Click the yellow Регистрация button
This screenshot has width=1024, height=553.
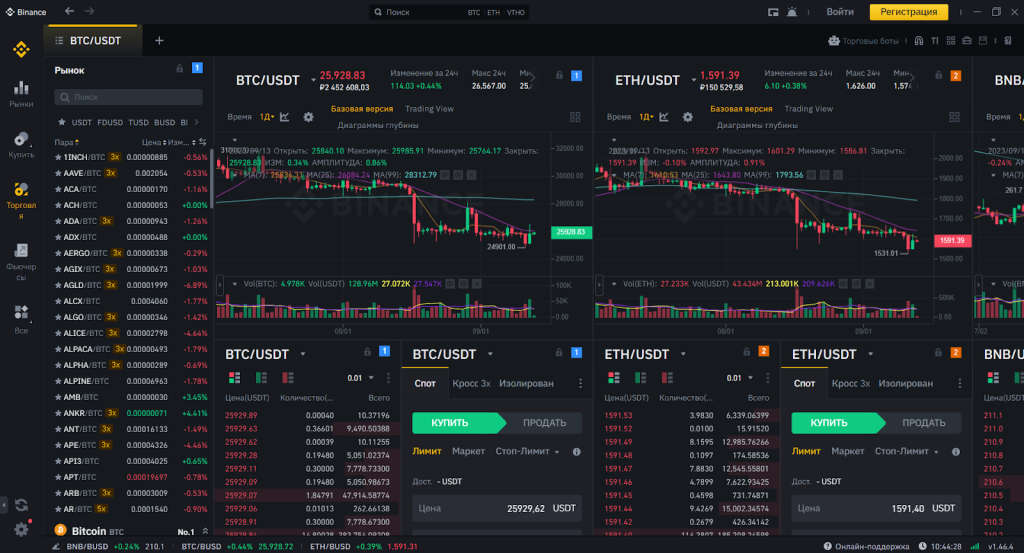pos(908,12)
